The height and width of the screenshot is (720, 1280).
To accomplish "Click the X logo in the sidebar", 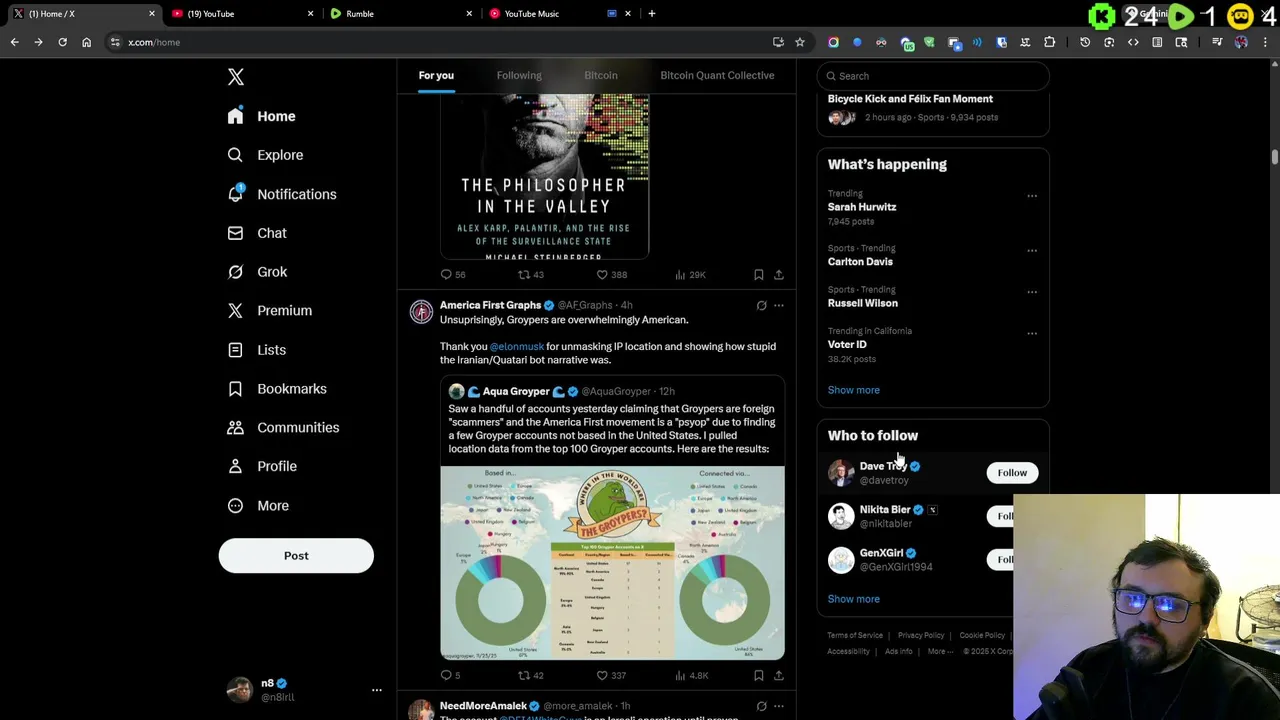I will pos(236,77).
